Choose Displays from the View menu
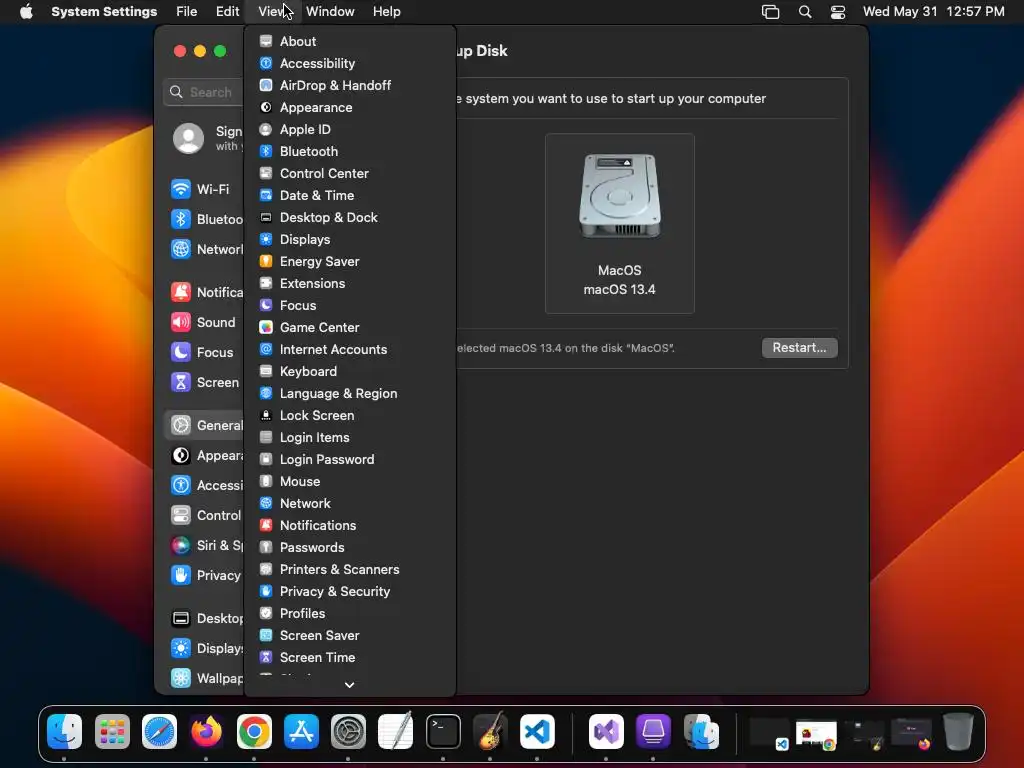This screenshot has width=1024, height=768. tap(349, 240)
